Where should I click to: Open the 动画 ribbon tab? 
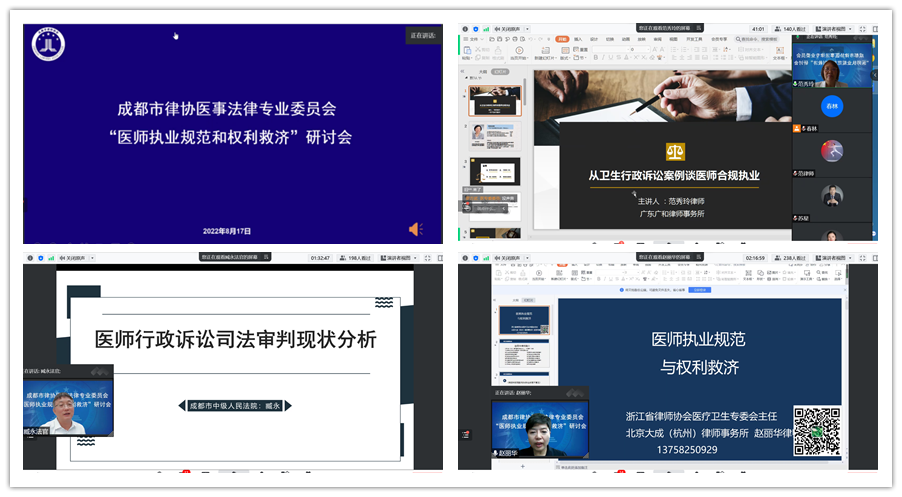626,39
